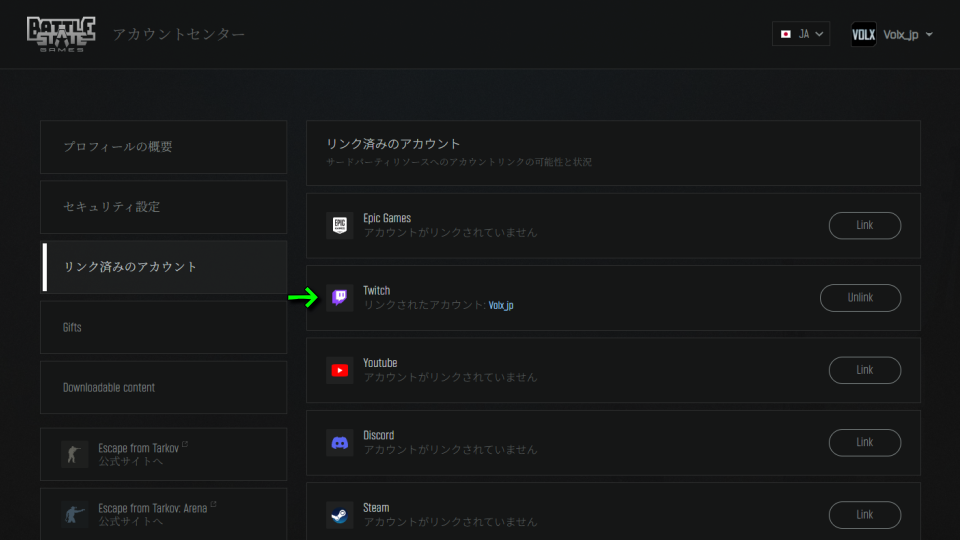Open プロフィールの概要 section
This screenshot has height=540, width=960.
coord(163,147)
